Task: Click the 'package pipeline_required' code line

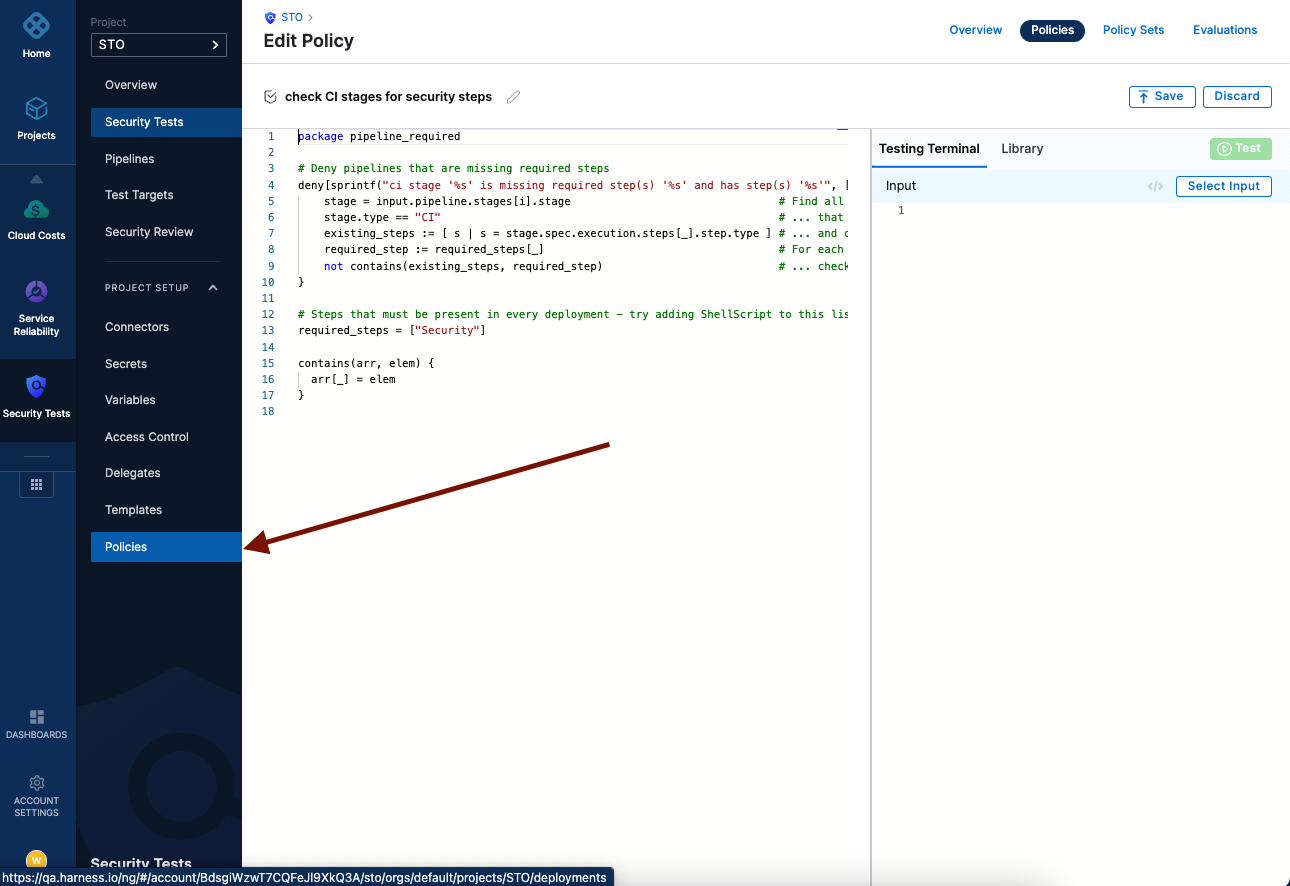Action: pos(379,136)
